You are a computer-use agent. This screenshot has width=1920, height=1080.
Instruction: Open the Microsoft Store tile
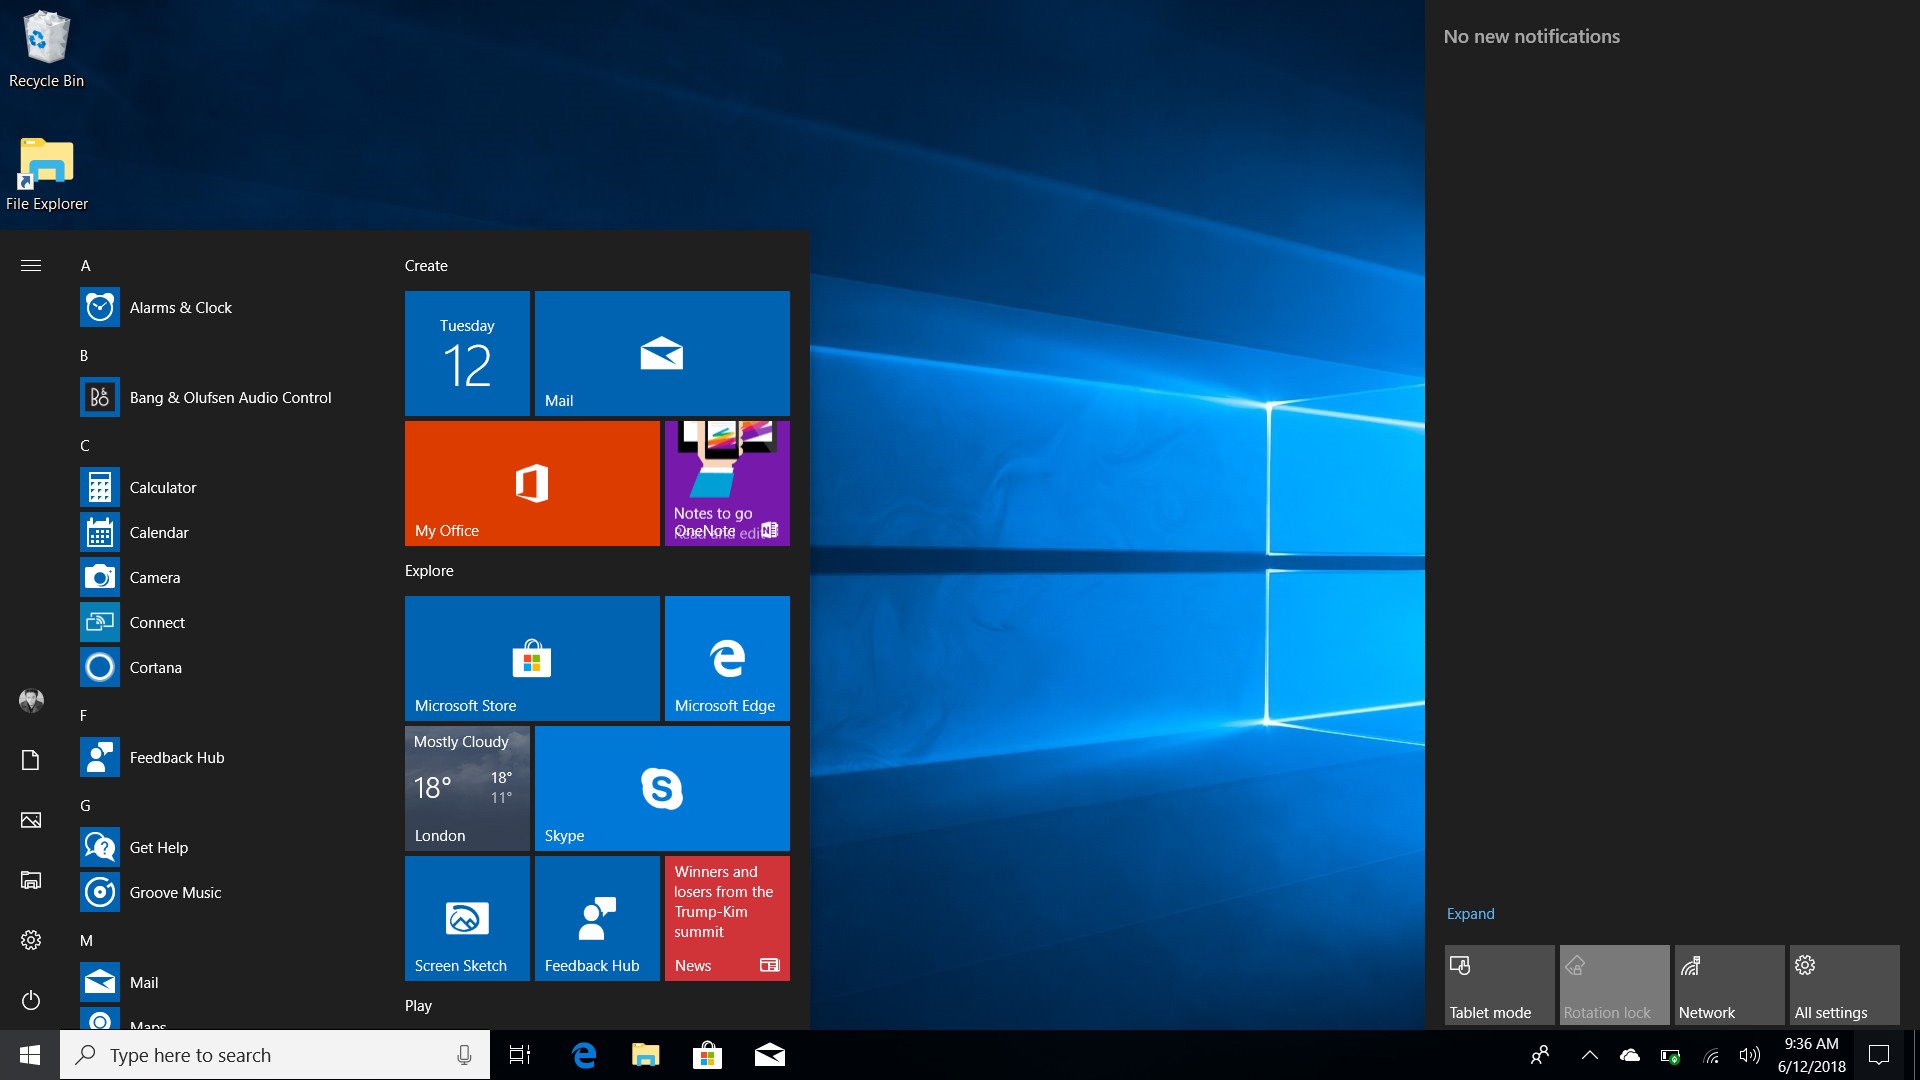coord(532,658)
